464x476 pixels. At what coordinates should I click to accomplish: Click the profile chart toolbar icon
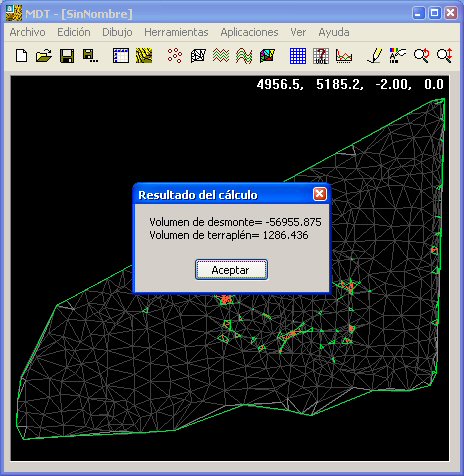point(344,56)
